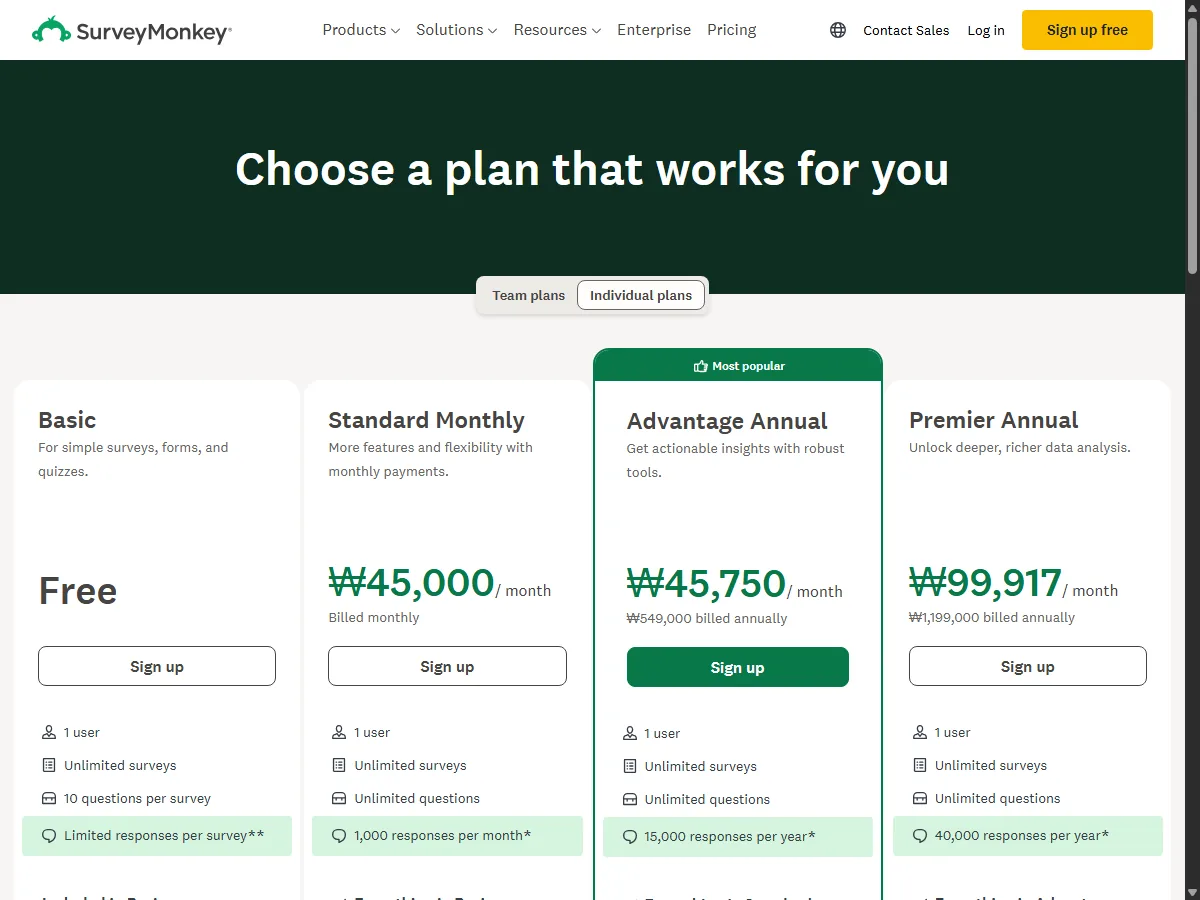1200x900 pixels.
Task: Expand the Resources dropdown menu
Action: (x=557, y=30)
